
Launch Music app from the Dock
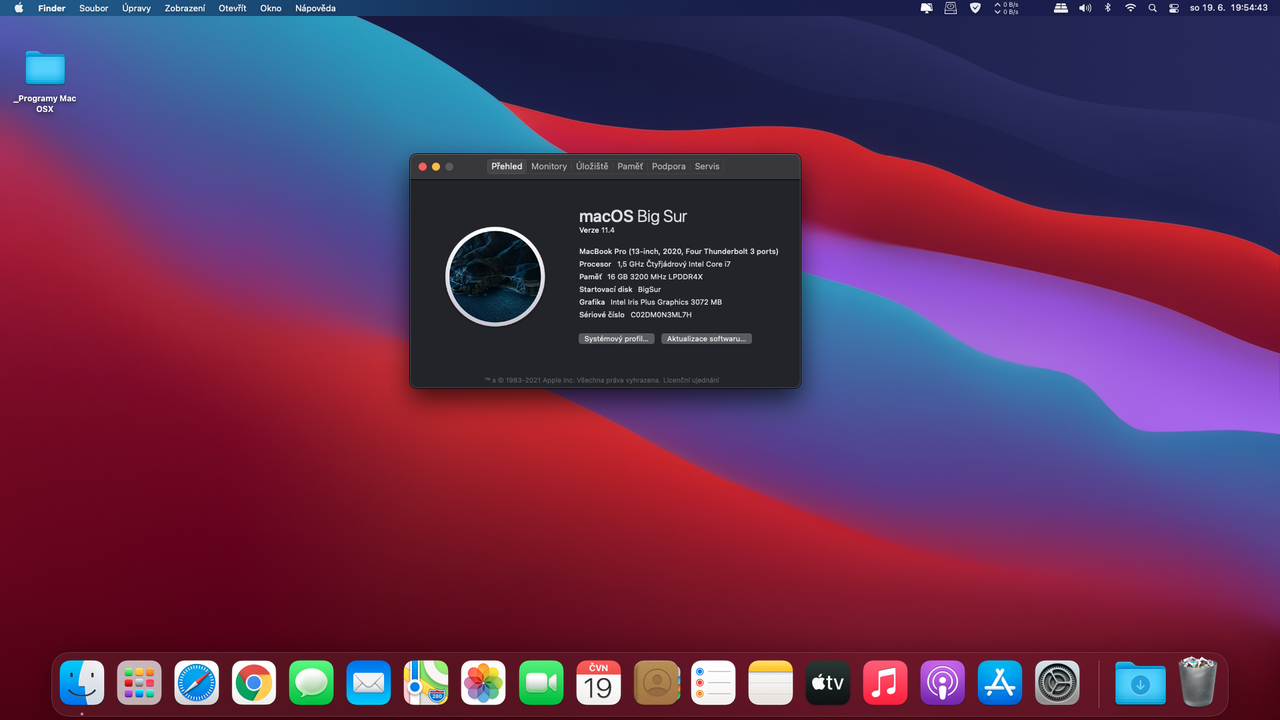pos(885,683)
